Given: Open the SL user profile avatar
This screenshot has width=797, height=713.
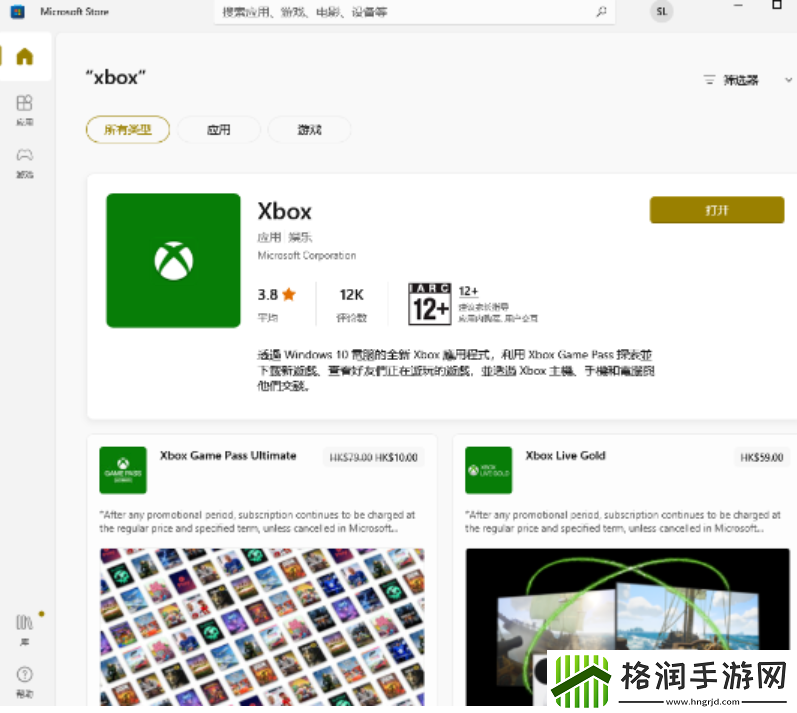Looking at the screenshot, I should pyautogui.click(x=661, y=12).
